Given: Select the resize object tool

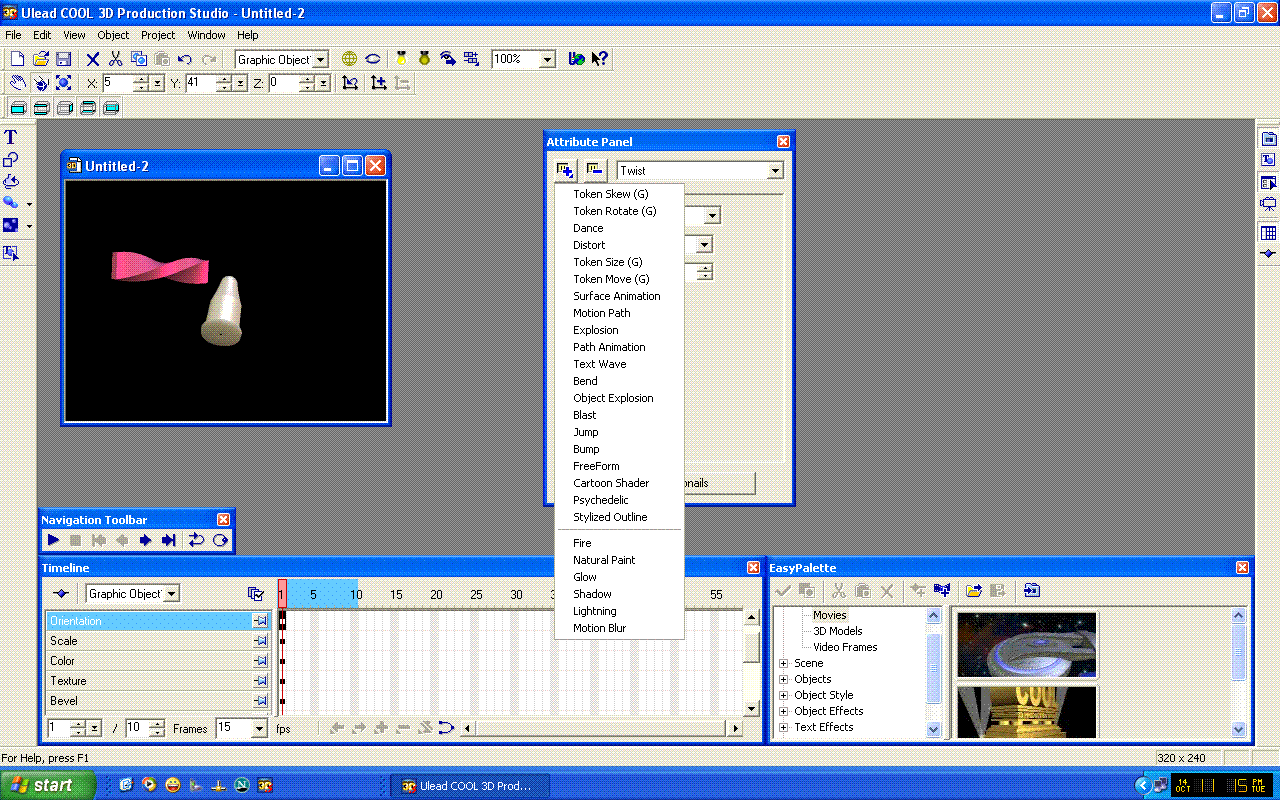Looking at the screenshot, I should [x=63, y=83].
